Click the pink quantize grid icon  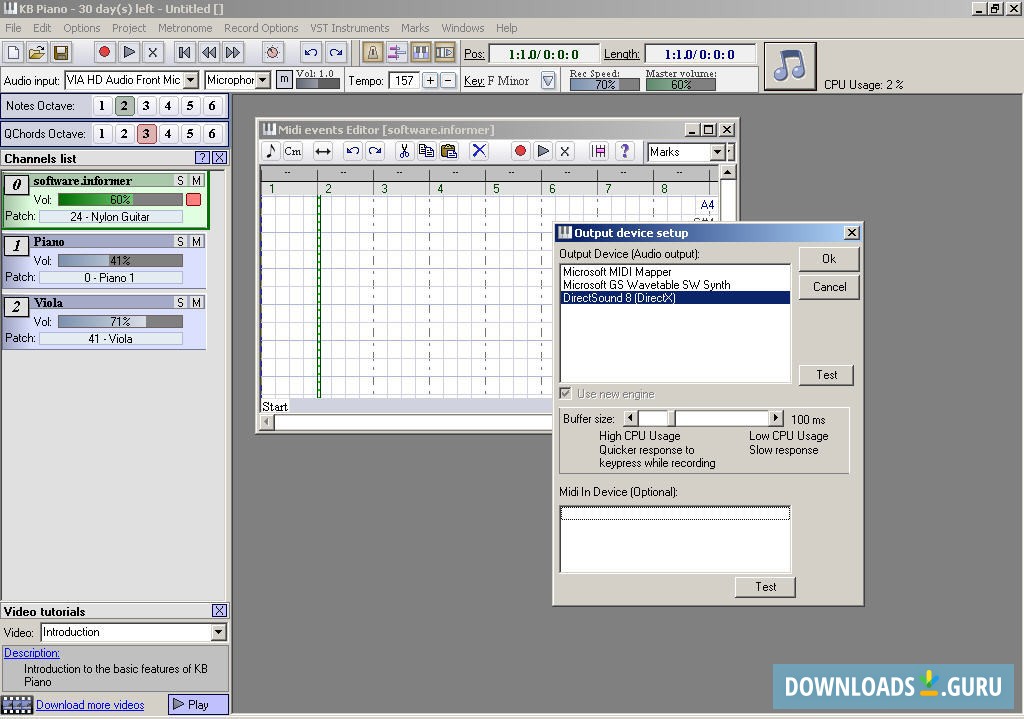(598, 152)
